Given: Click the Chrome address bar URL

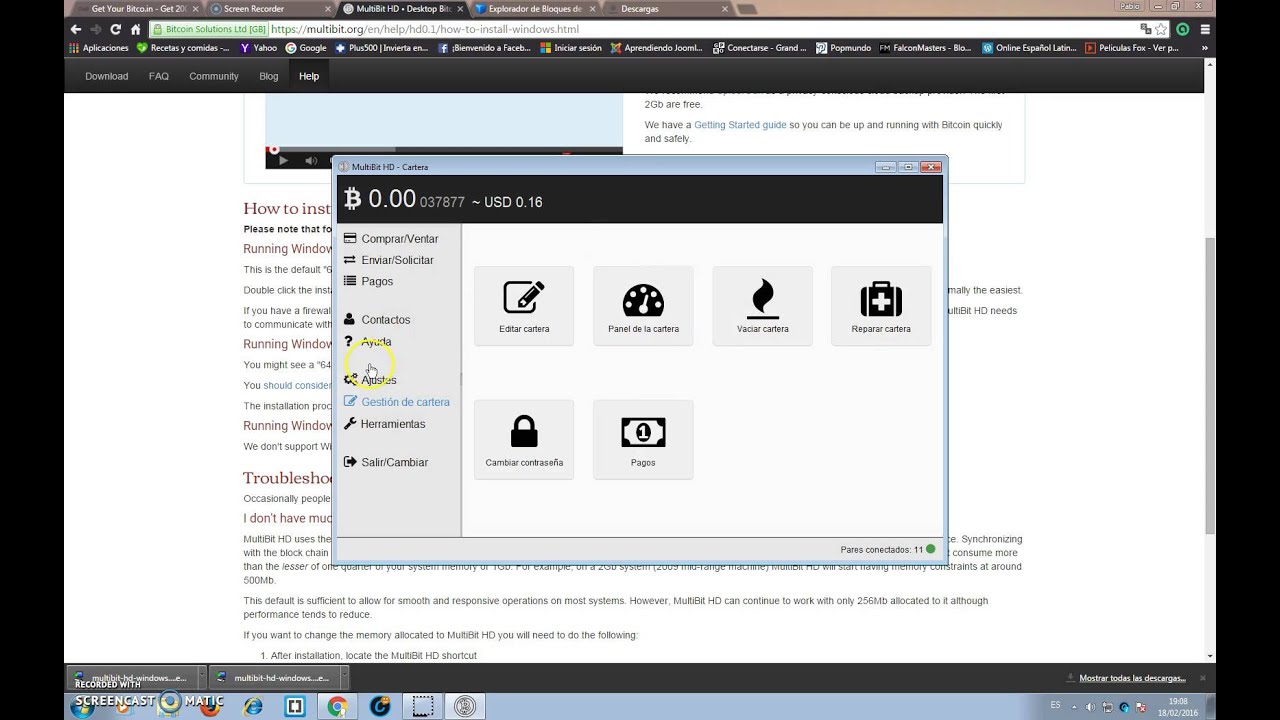Looking at the screenshot, I should pos(425,29).
